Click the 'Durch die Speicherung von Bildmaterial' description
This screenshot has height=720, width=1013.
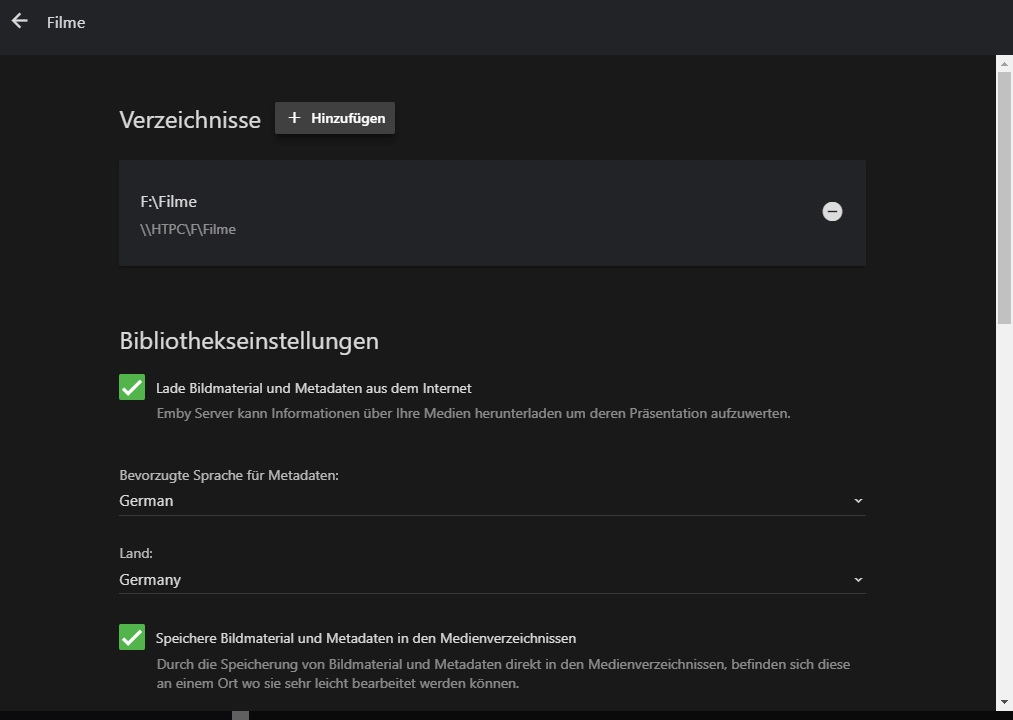503,673
